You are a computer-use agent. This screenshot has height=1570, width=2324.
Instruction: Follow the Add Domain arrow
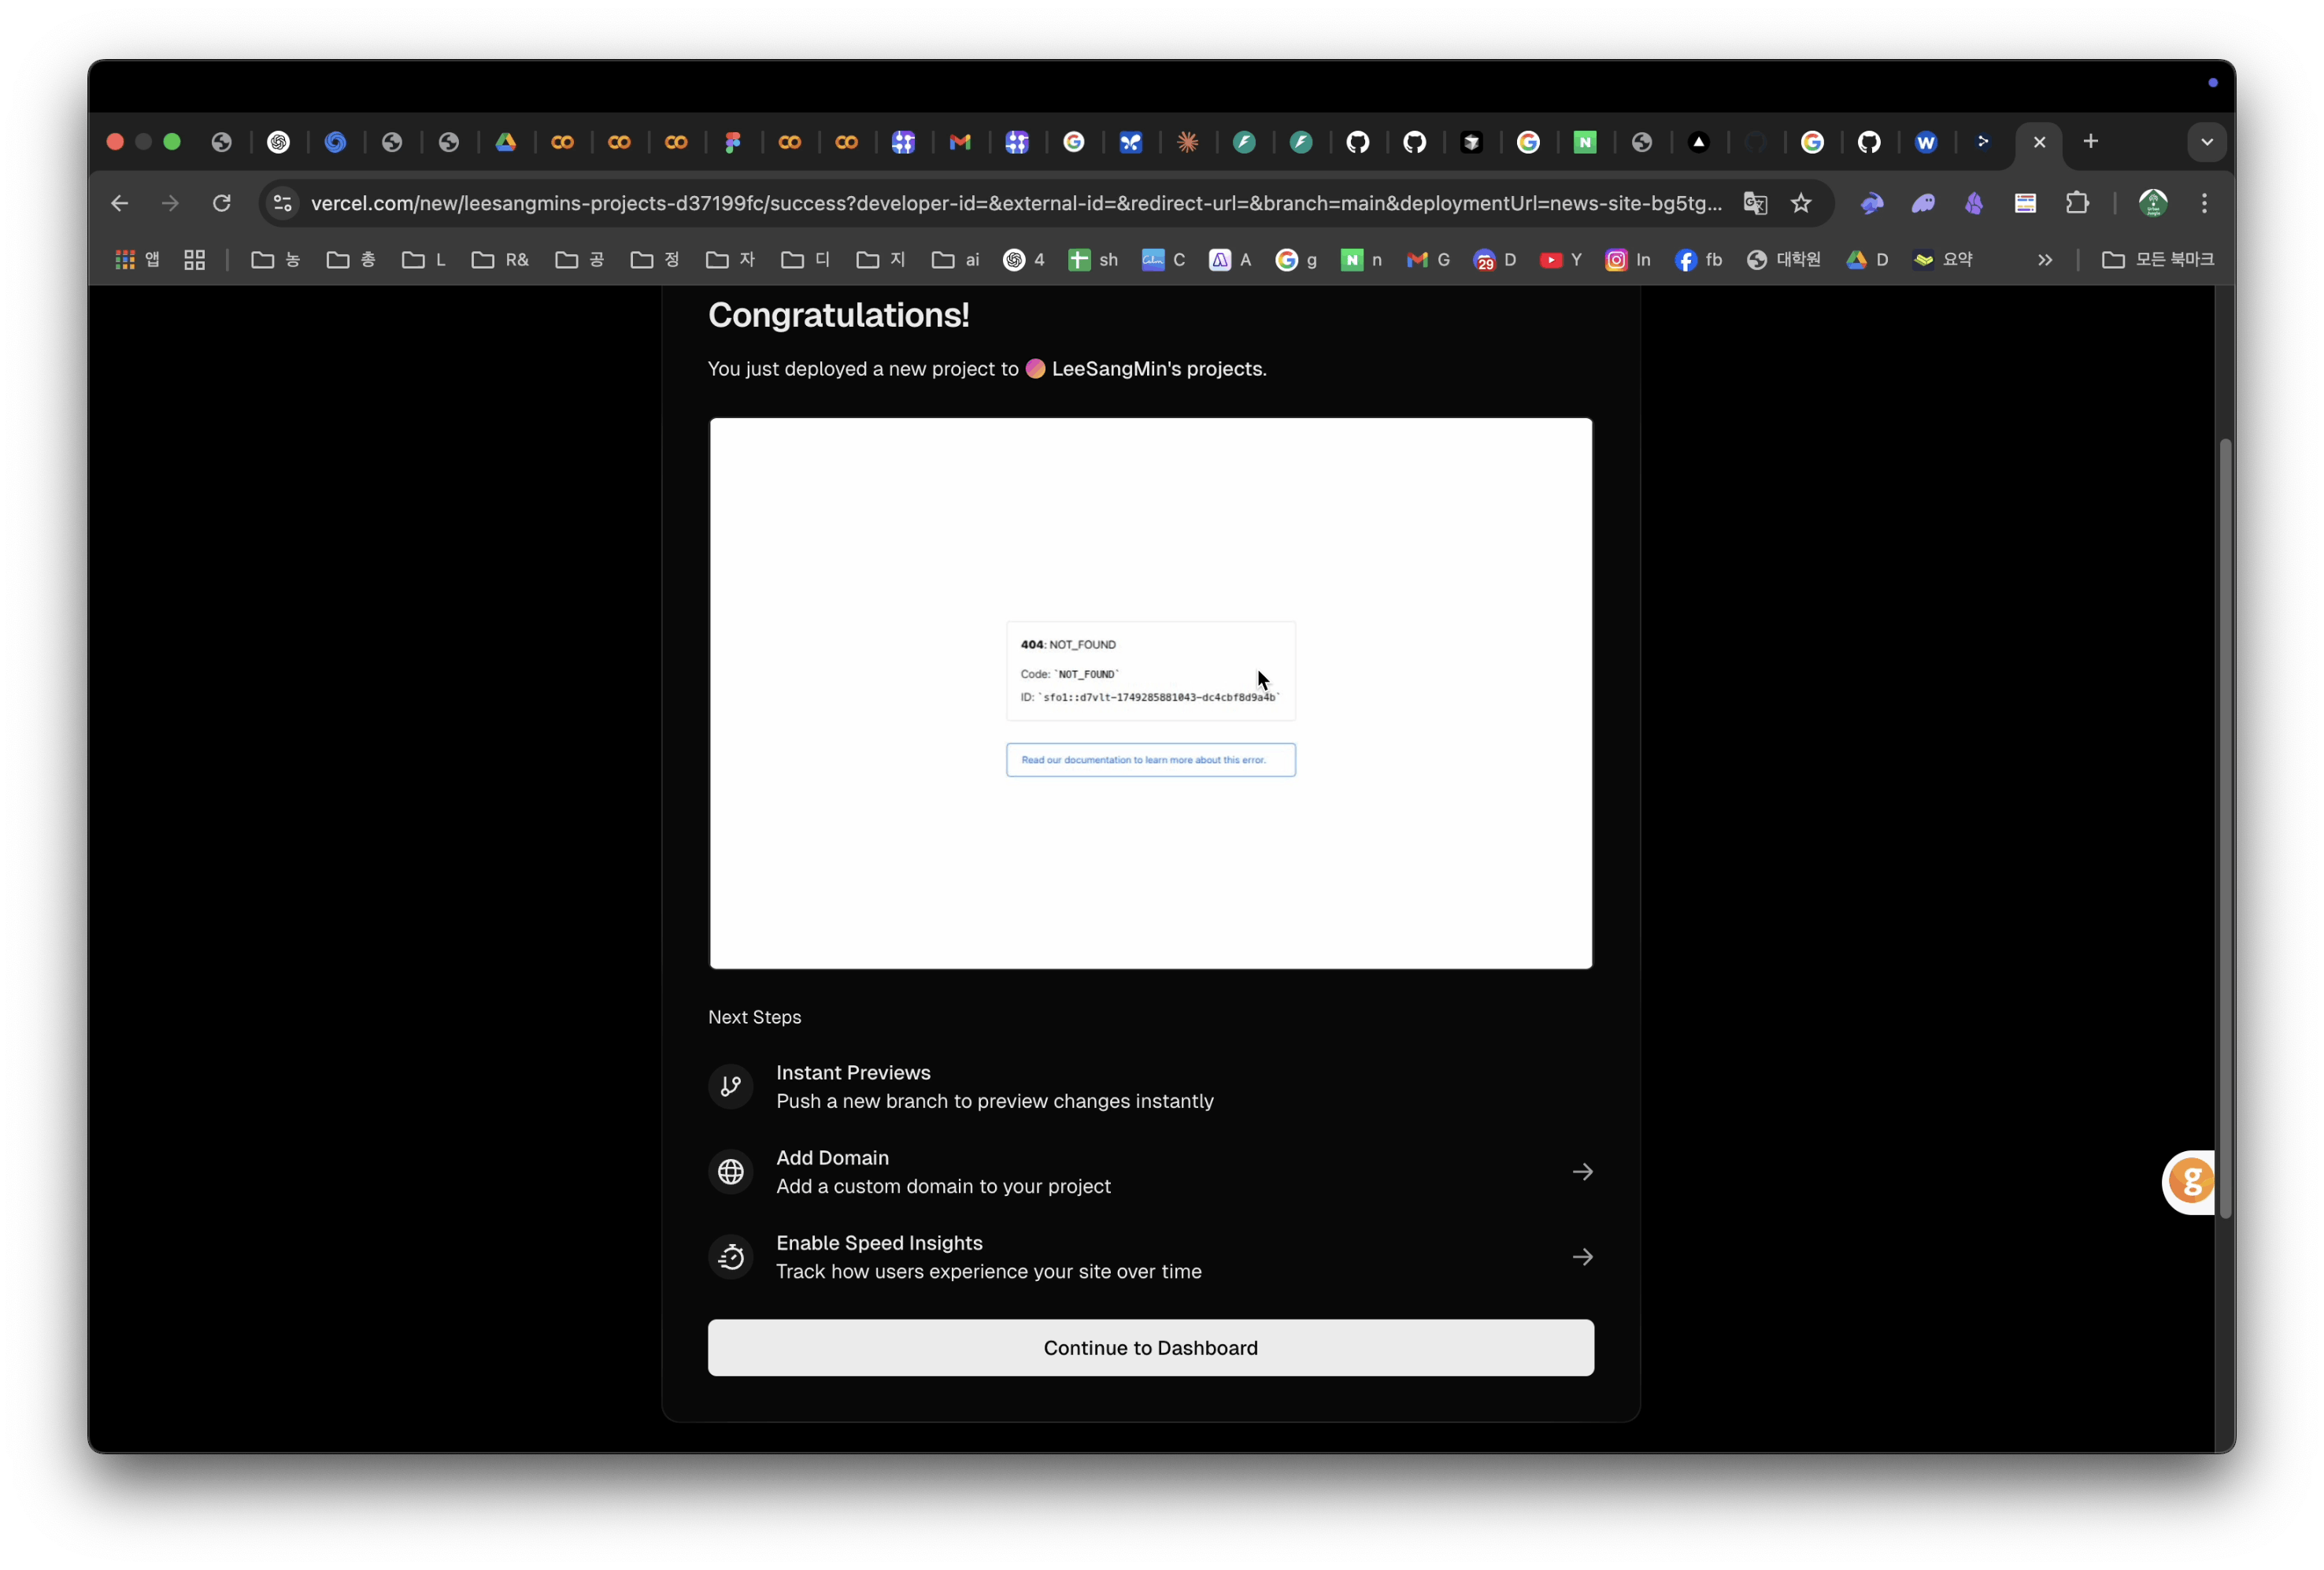(x=1582, y=1172)
